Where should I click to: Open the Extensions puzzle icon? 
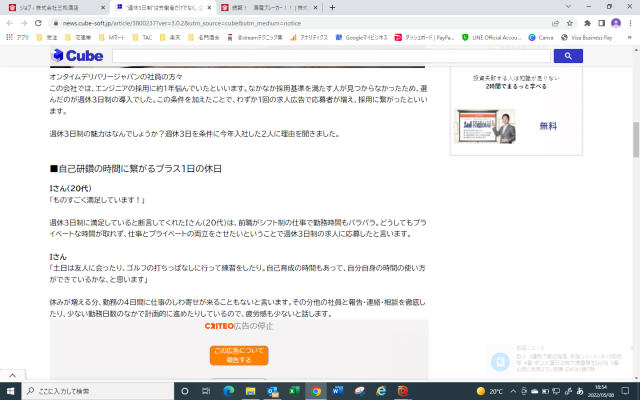click(x=587, y=23)
